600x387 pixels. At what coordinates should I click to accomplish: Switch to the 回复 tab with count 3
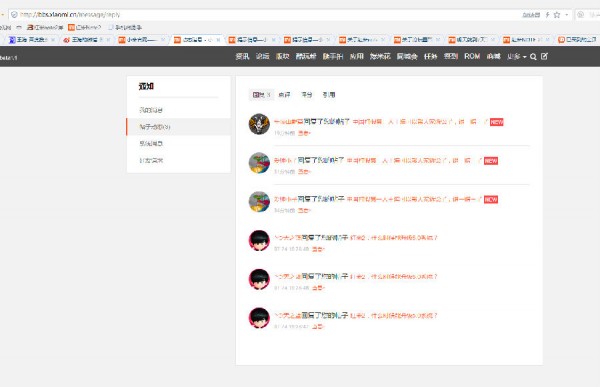(x=261, y=95)
